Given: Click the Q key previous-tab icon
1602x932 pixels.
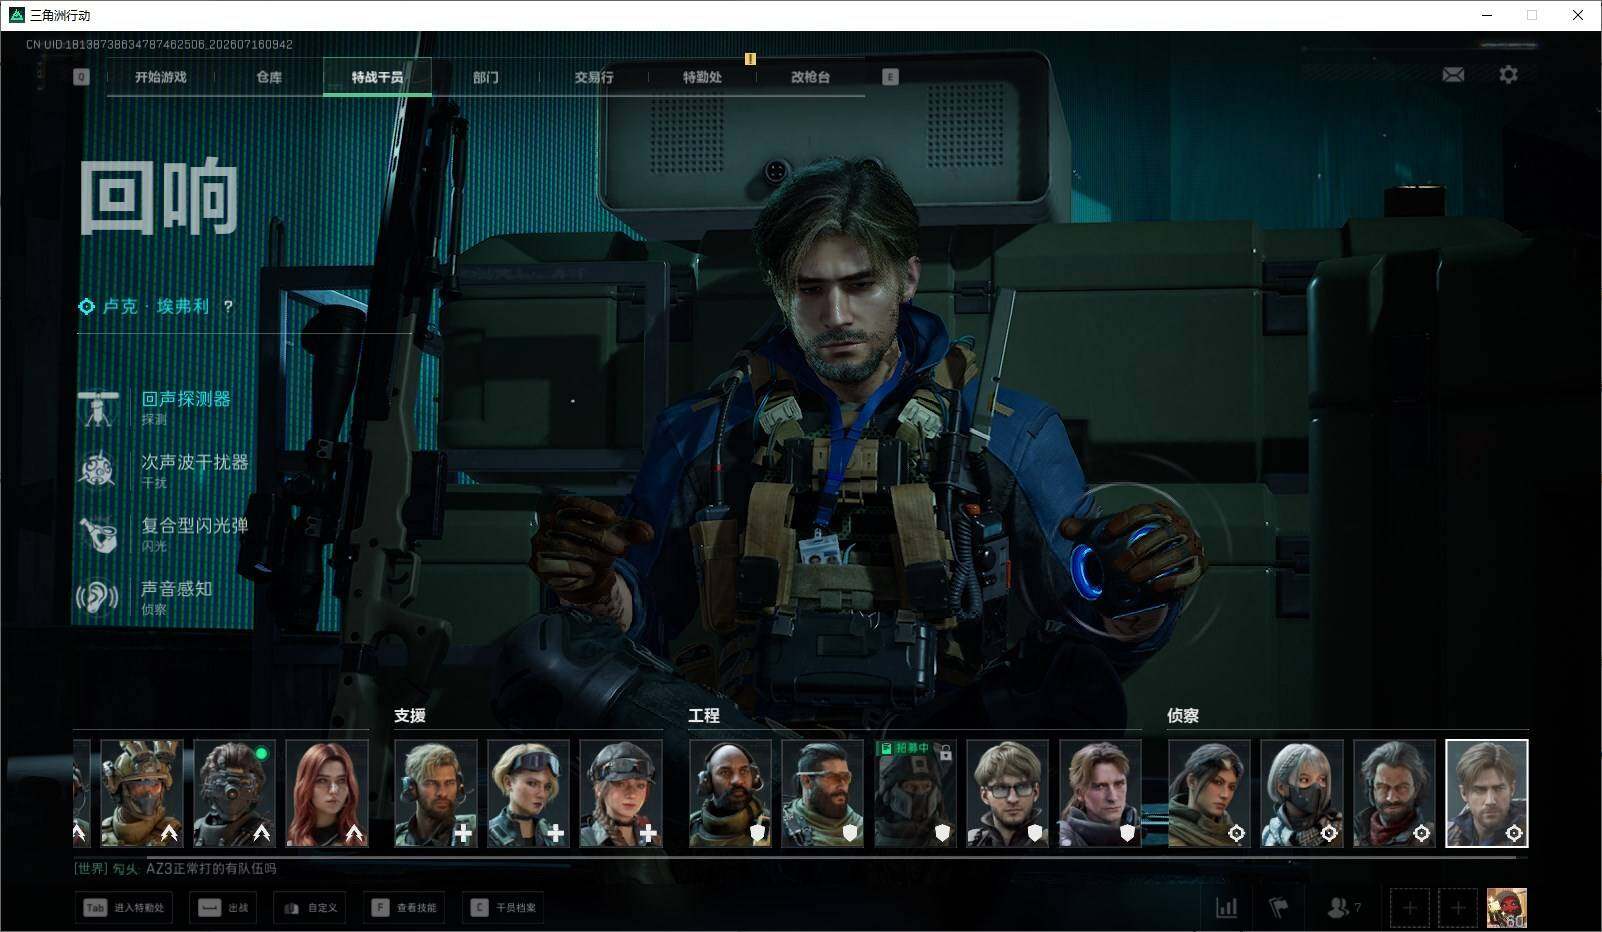Looking at the screenshot, I should point(81,77).
